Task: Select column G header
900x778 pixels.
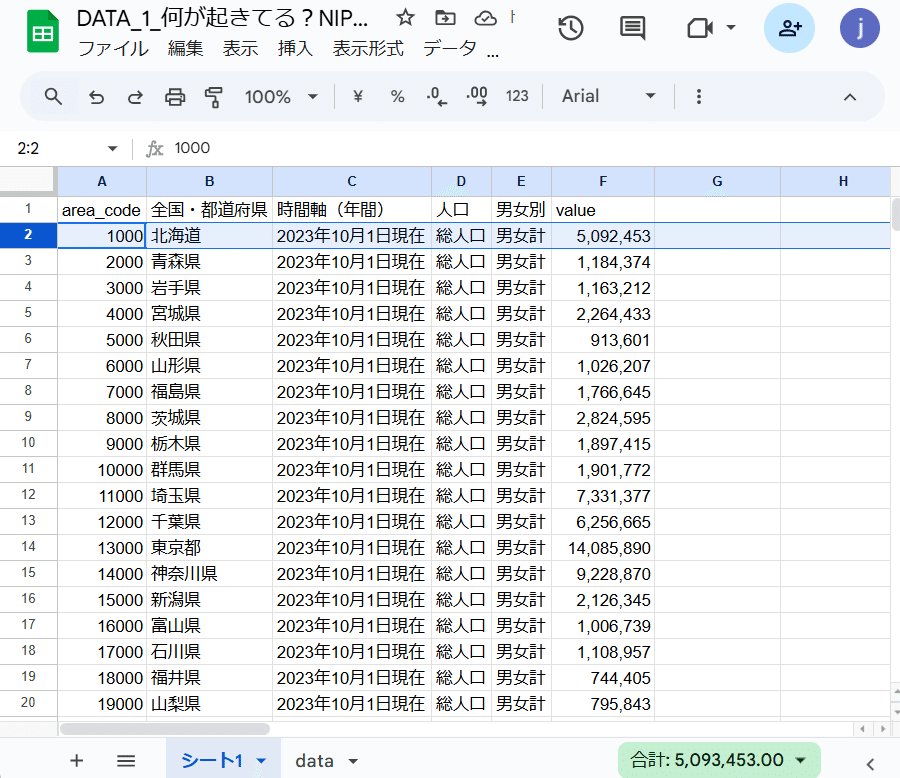Action: click(x=717, y=181)
